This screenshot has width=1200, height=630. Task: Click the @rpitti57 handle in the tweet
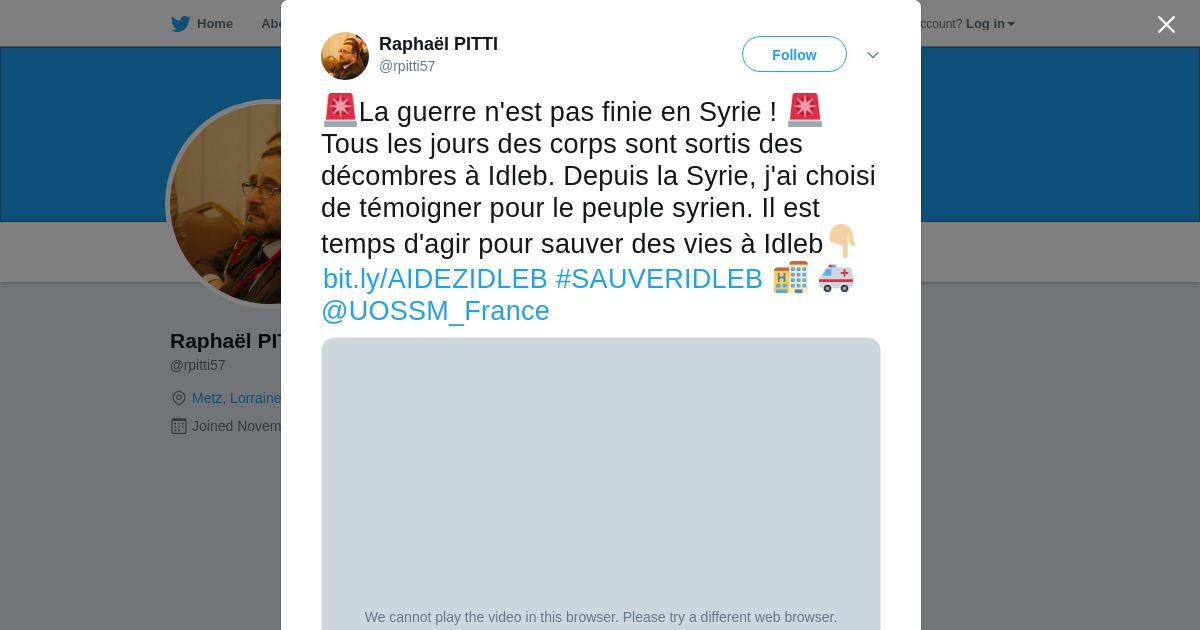pyautogui.click(x=407, y=66)
